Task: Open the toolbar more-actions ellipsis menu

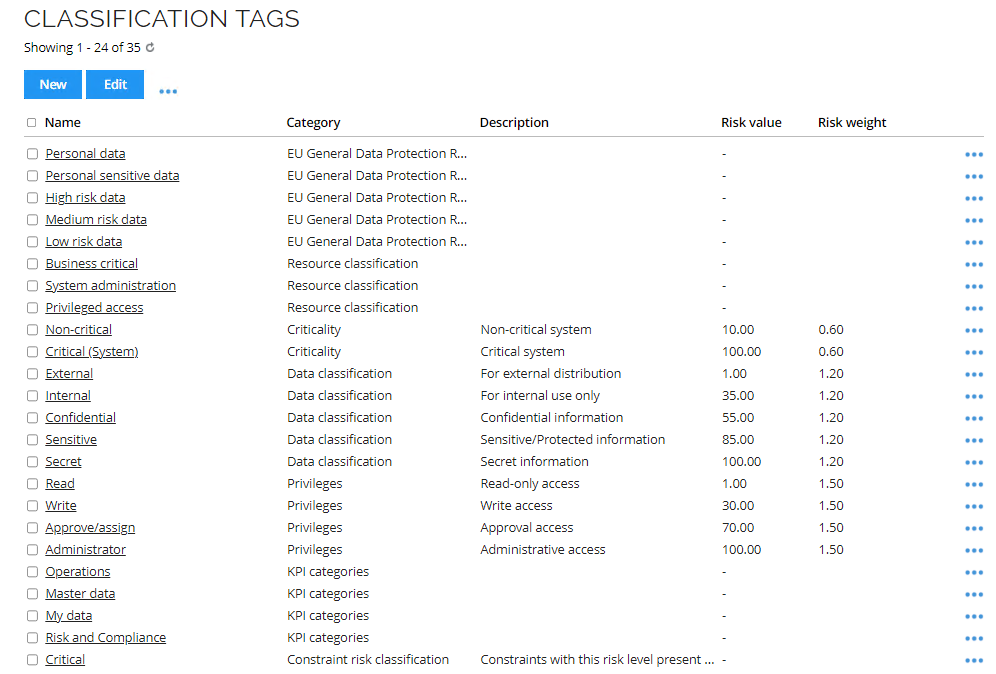Action: (168, 91)
